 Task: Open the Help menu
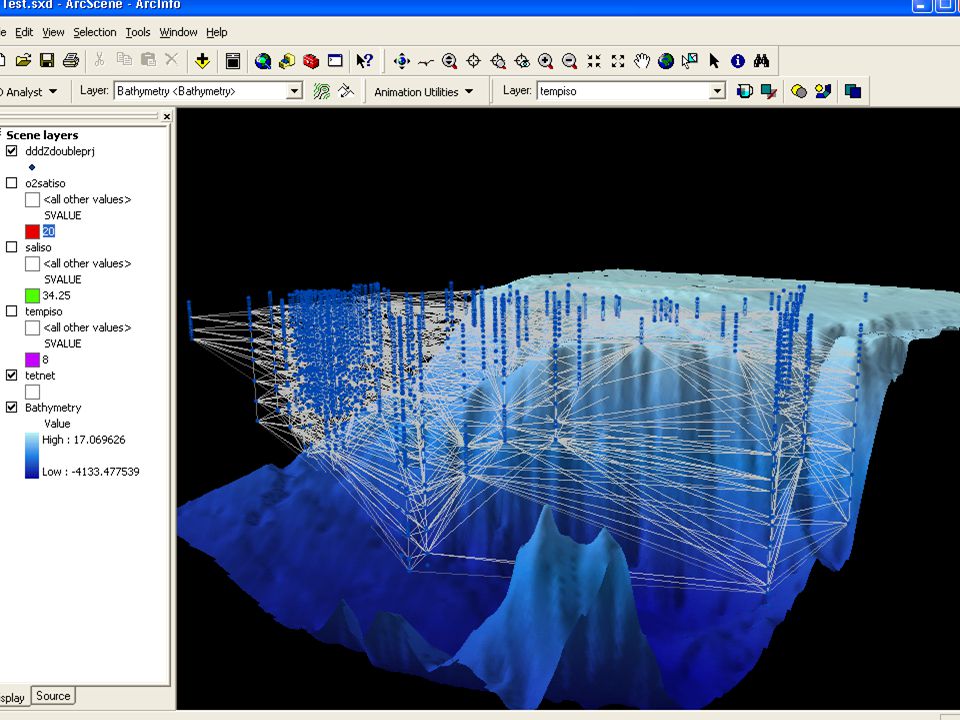point(217,32)
